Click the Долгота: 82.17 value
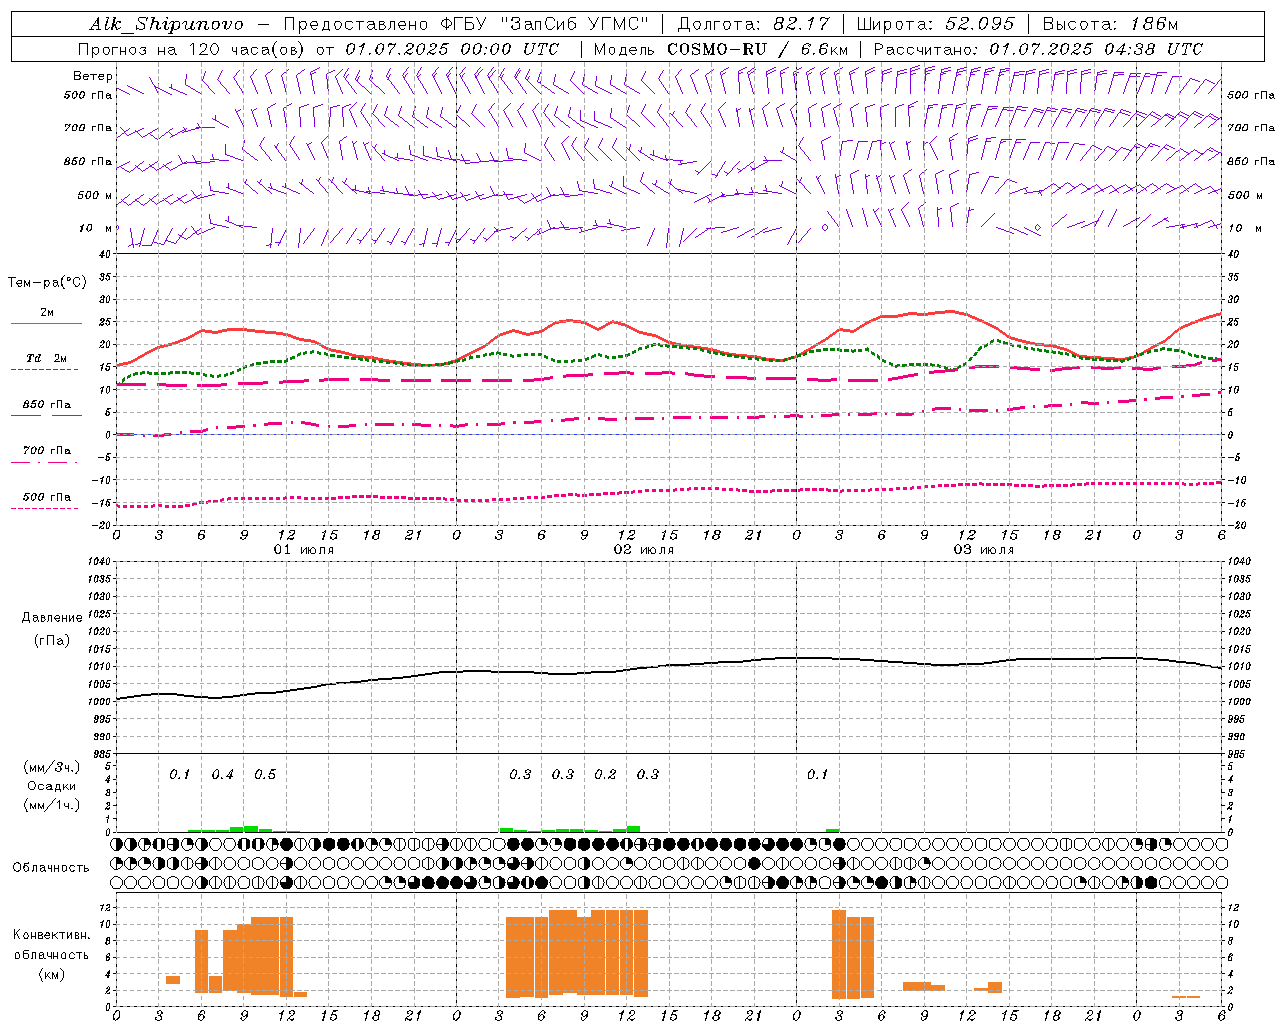The image size is (1280, 1024). coord(754,24)
